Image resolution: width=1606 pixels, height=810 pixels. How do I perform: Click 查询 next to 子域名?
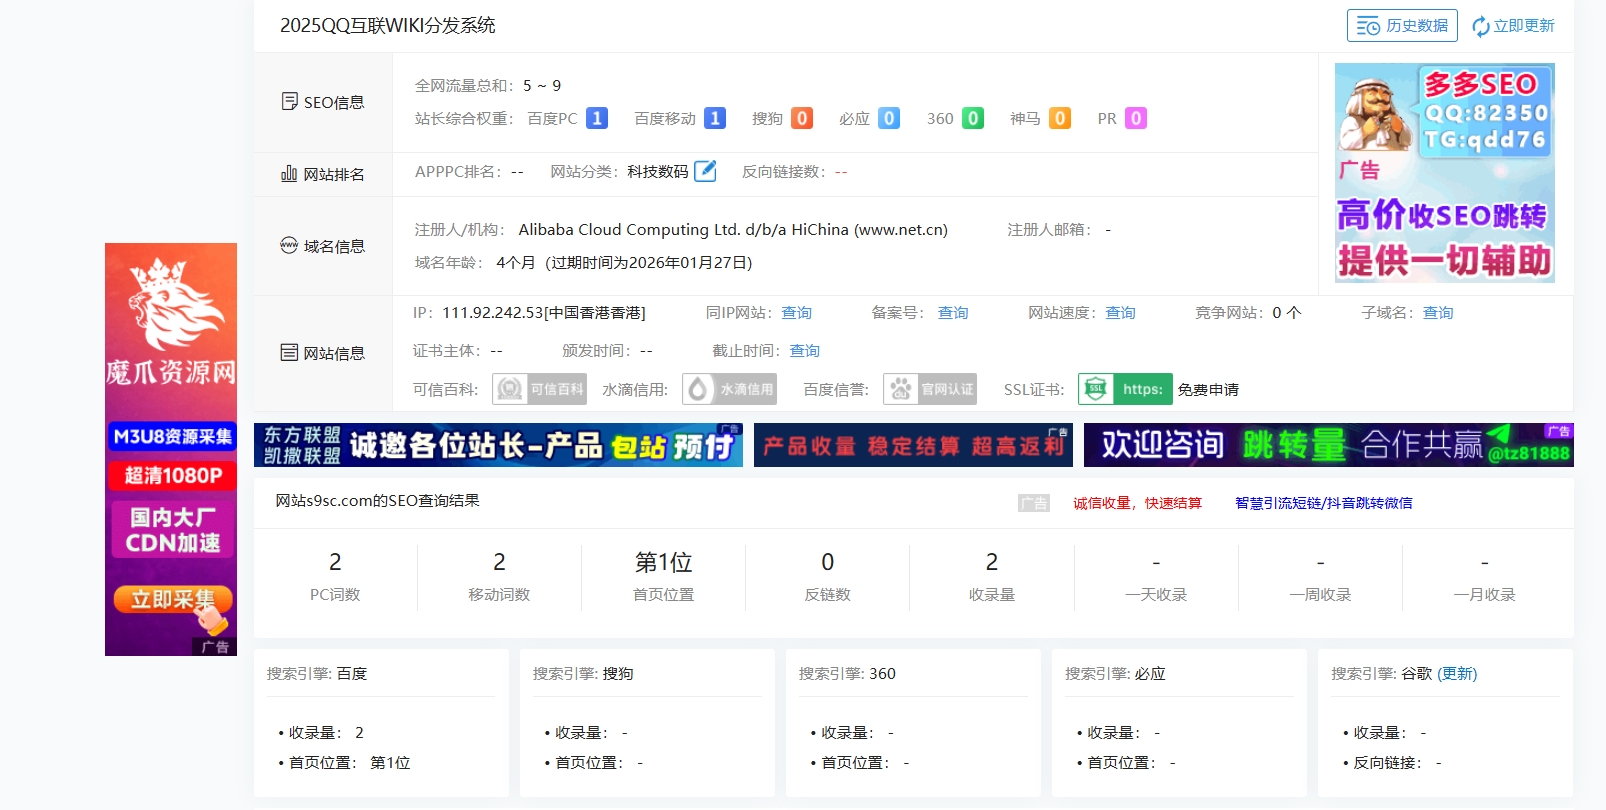1438,313
